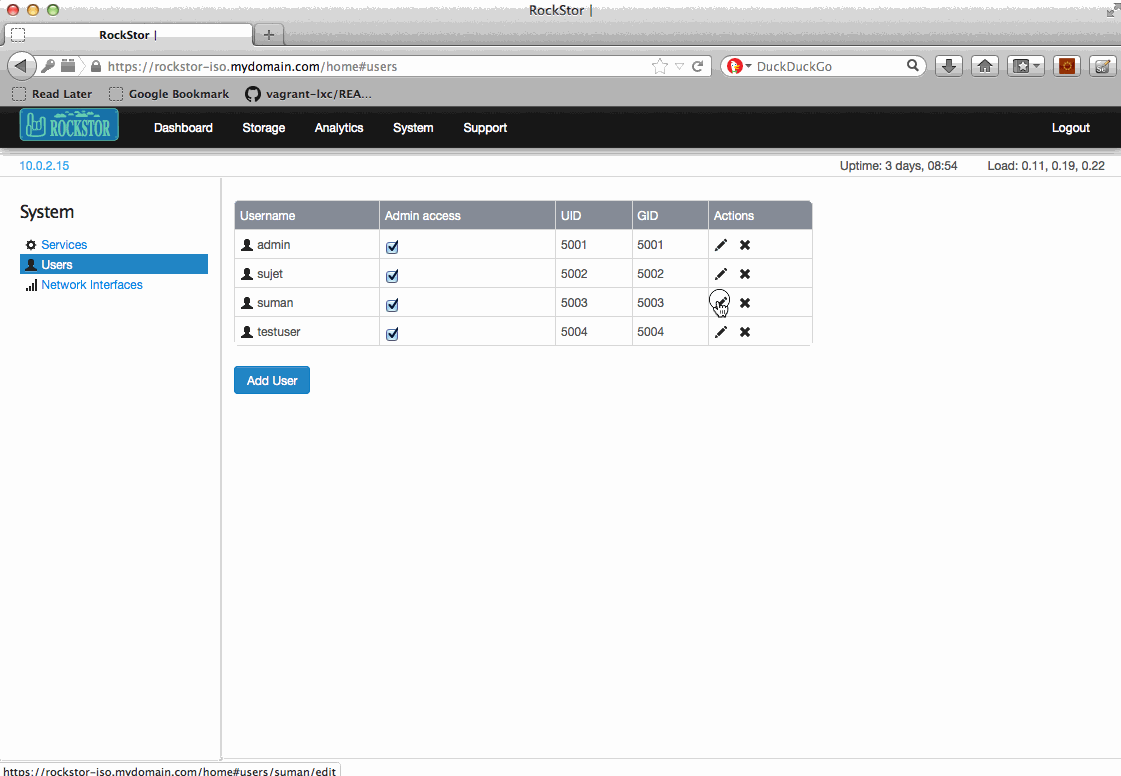Viewport: 1121px width, 776px height.
Task: Click the DuckDuckGo search field
Action: pos(829,67)
